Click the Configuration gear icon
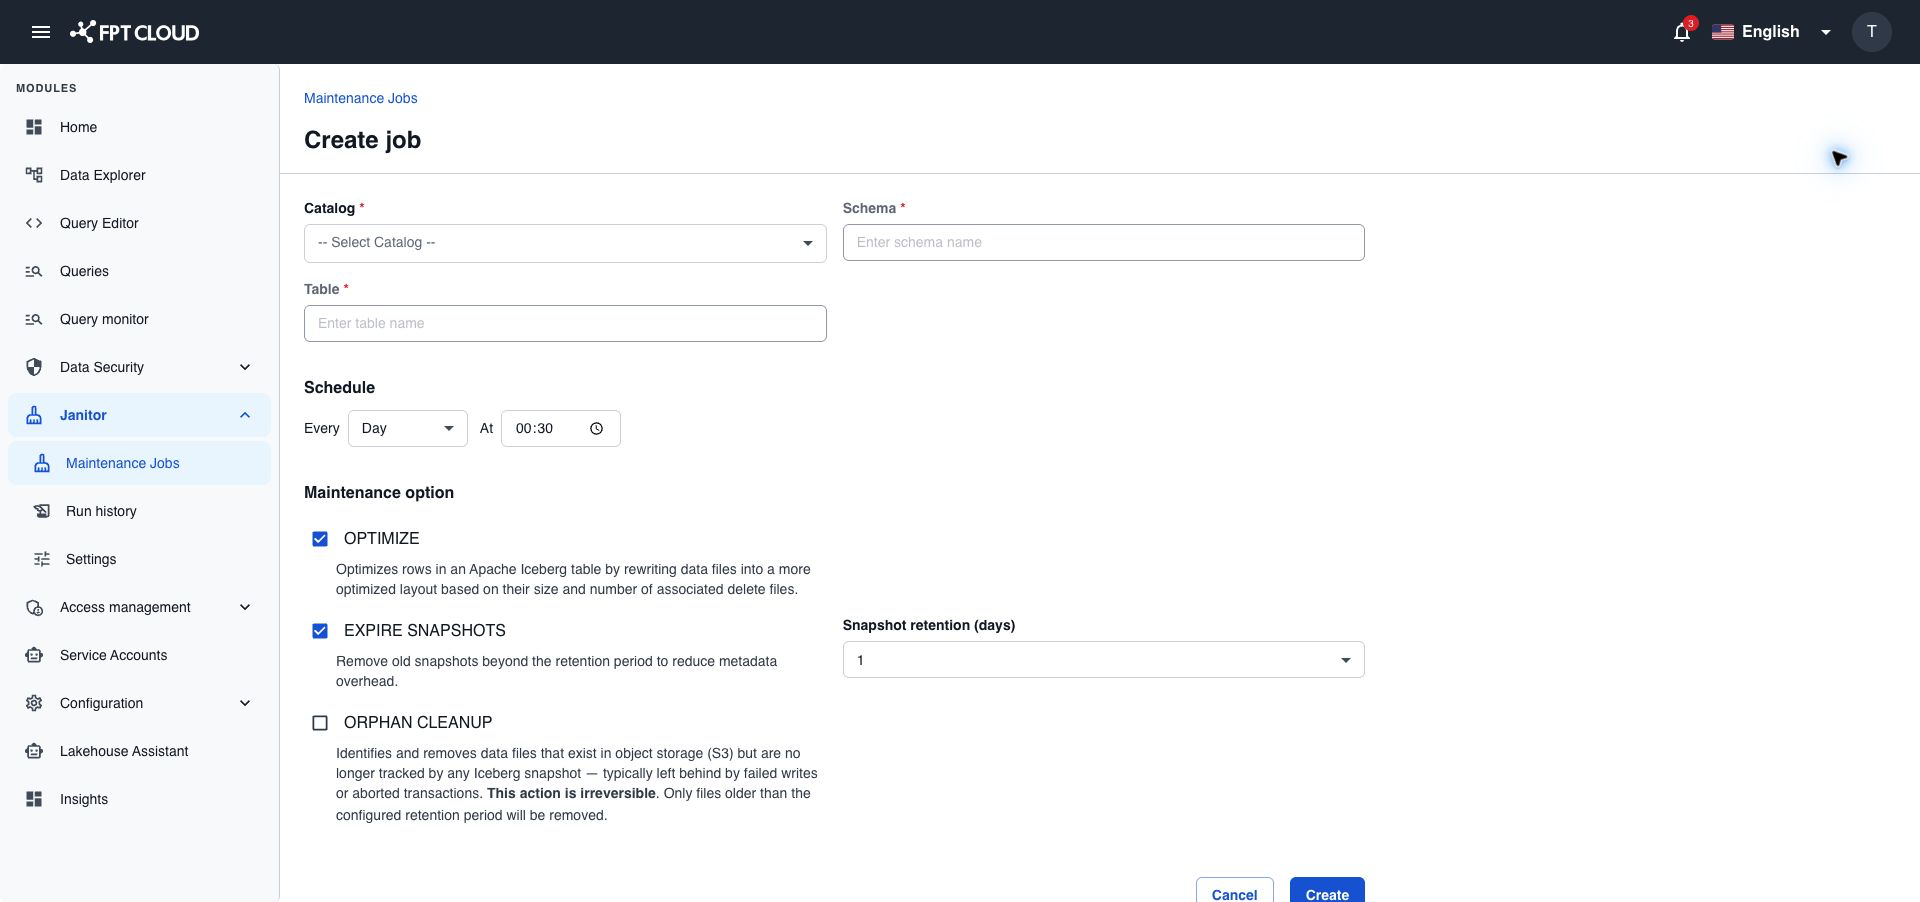This screenshot has width=1920, height=902. coord(34,703)
